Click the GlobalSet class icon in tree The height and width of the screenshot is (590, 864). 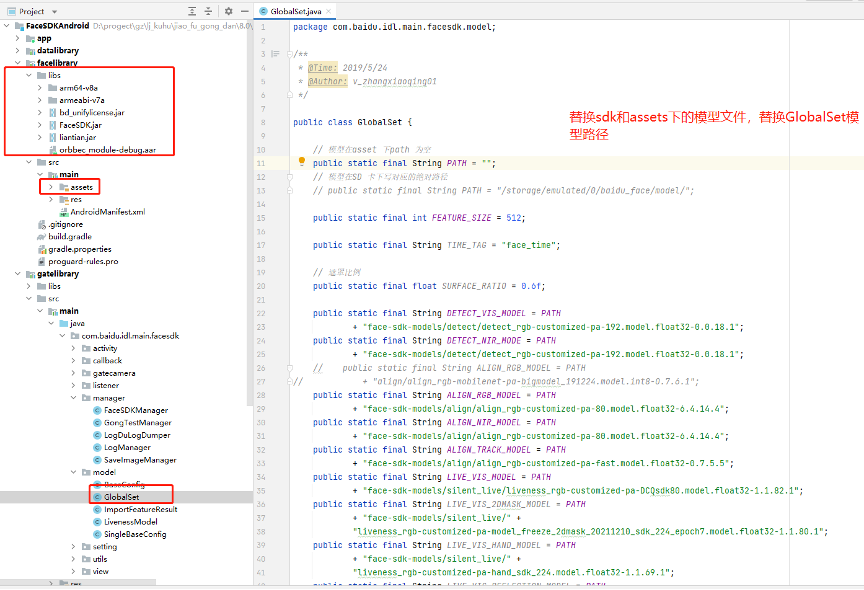tap(98, 497)
